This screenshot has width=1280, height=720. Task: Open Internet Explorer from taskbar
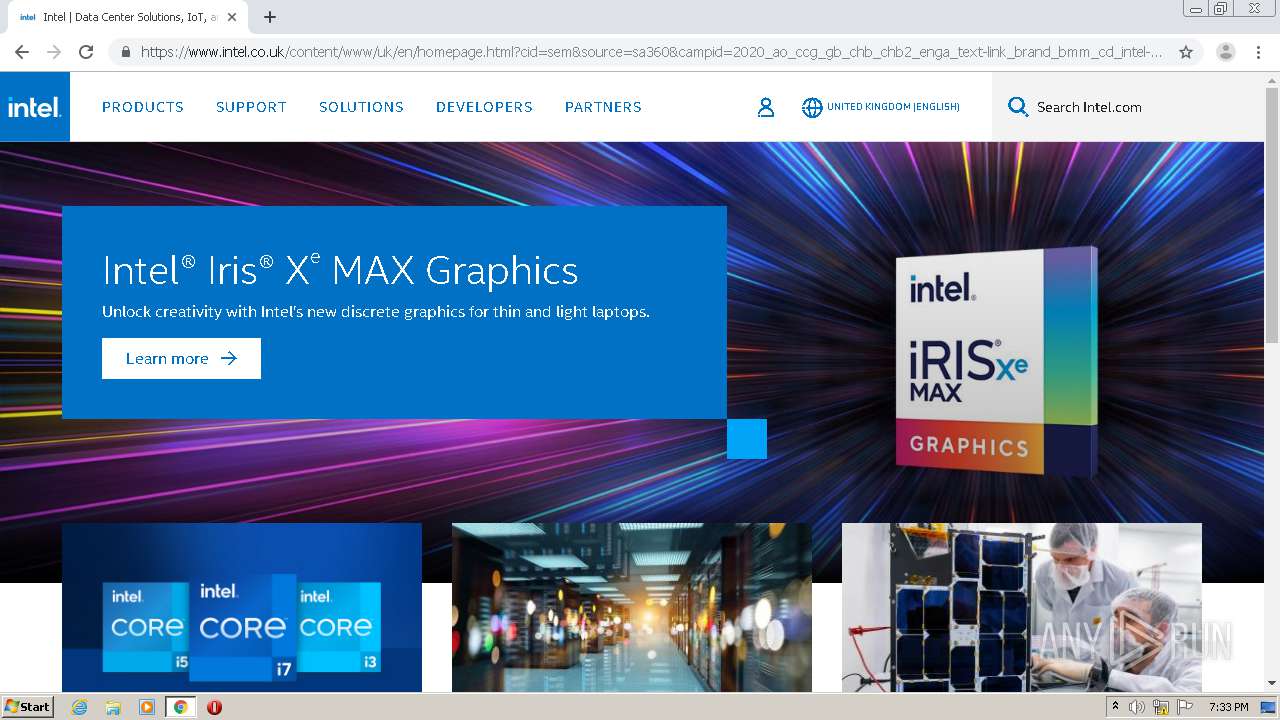[x=80, y=707]
